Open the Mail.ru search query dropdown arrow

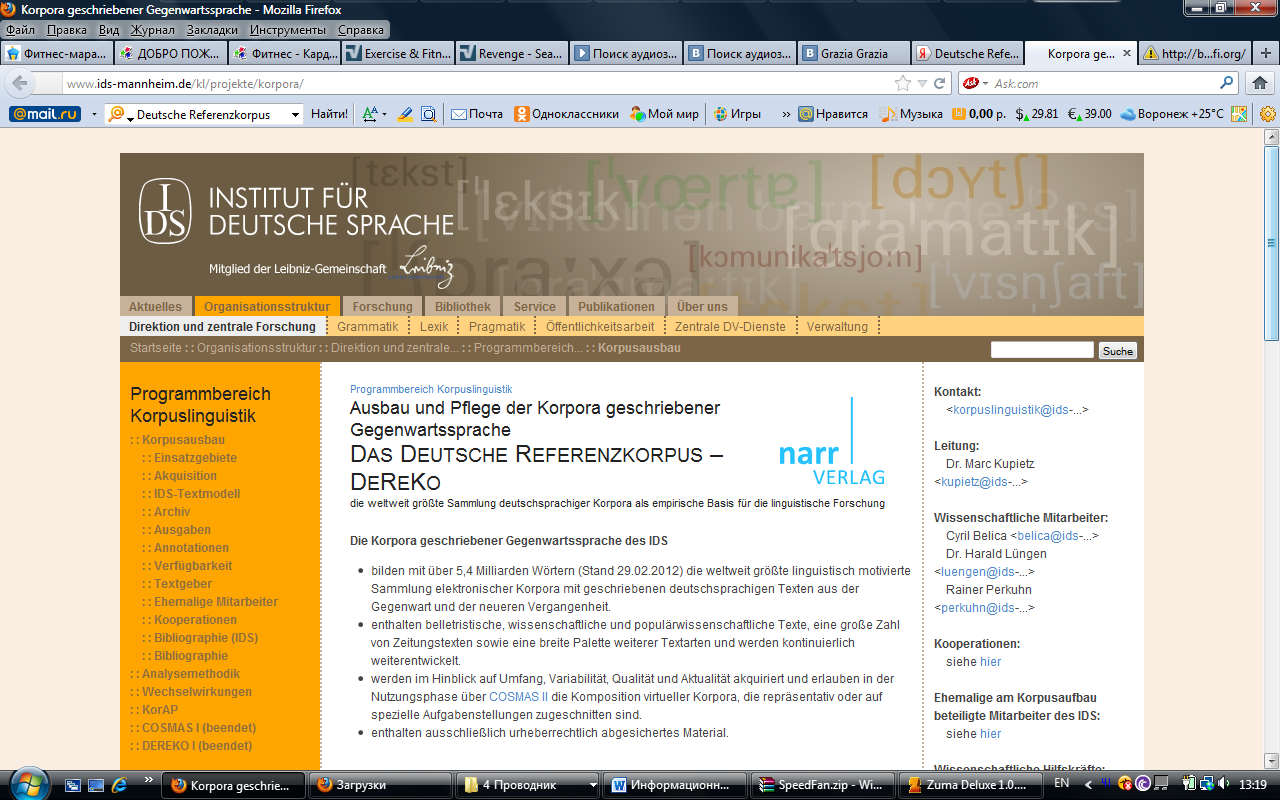[x=294, y=115]
